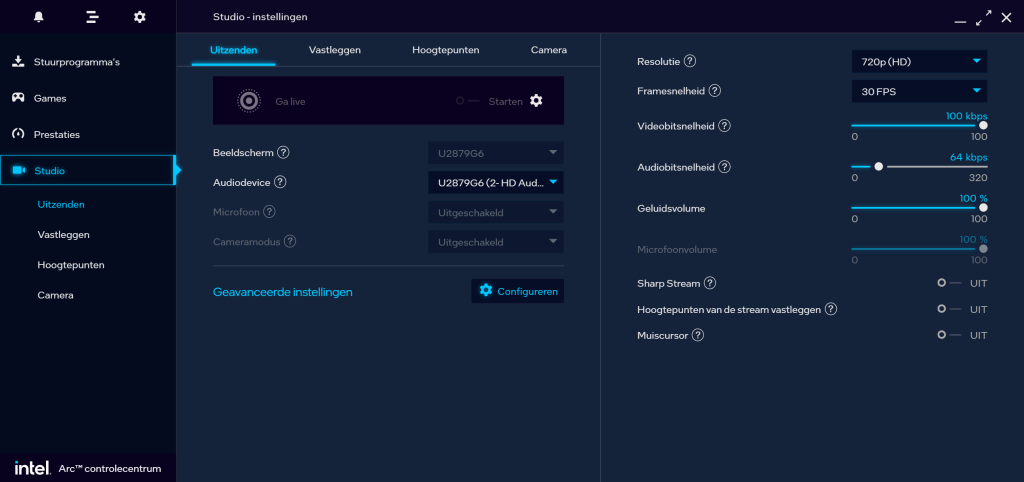Open the Cameramodus Uitgeschakeld dropdown

click(x=496, y=242)
